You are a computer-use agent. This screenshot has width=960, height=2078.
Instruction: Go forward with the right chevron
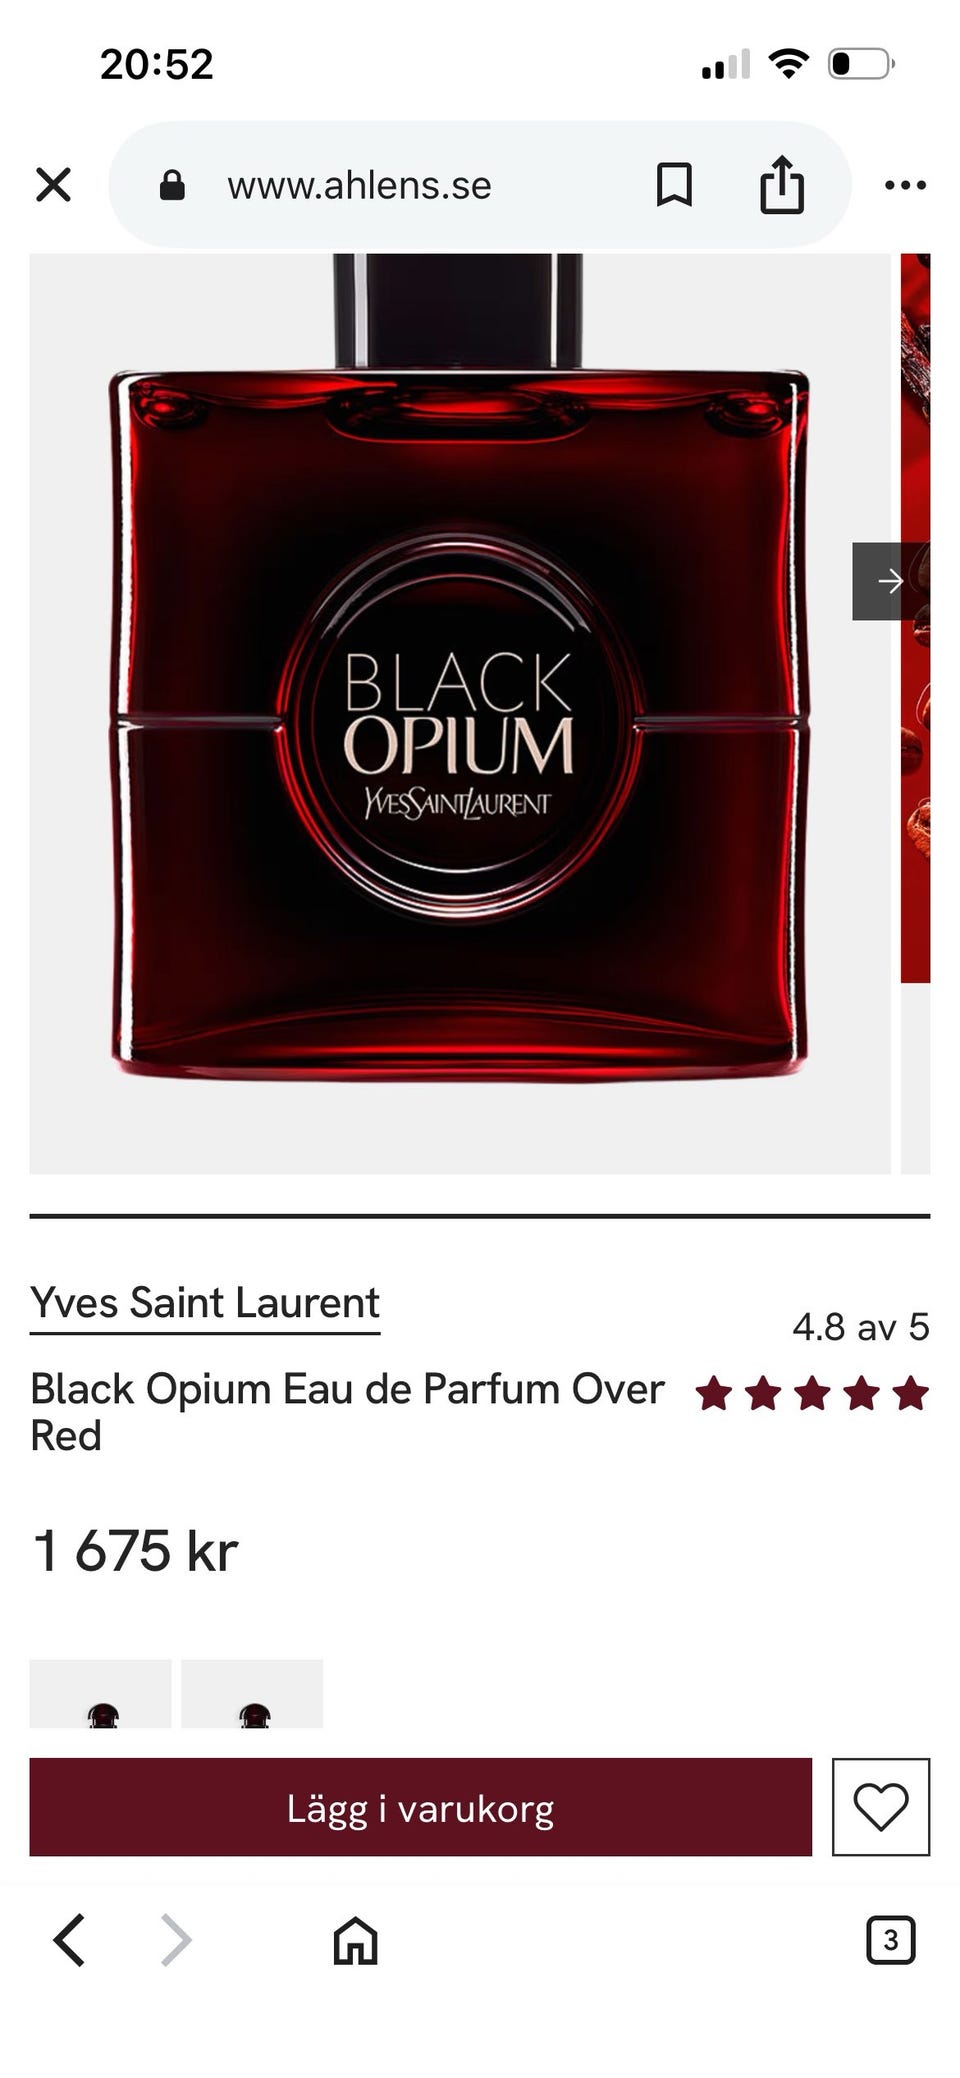tap(176, 1940)
